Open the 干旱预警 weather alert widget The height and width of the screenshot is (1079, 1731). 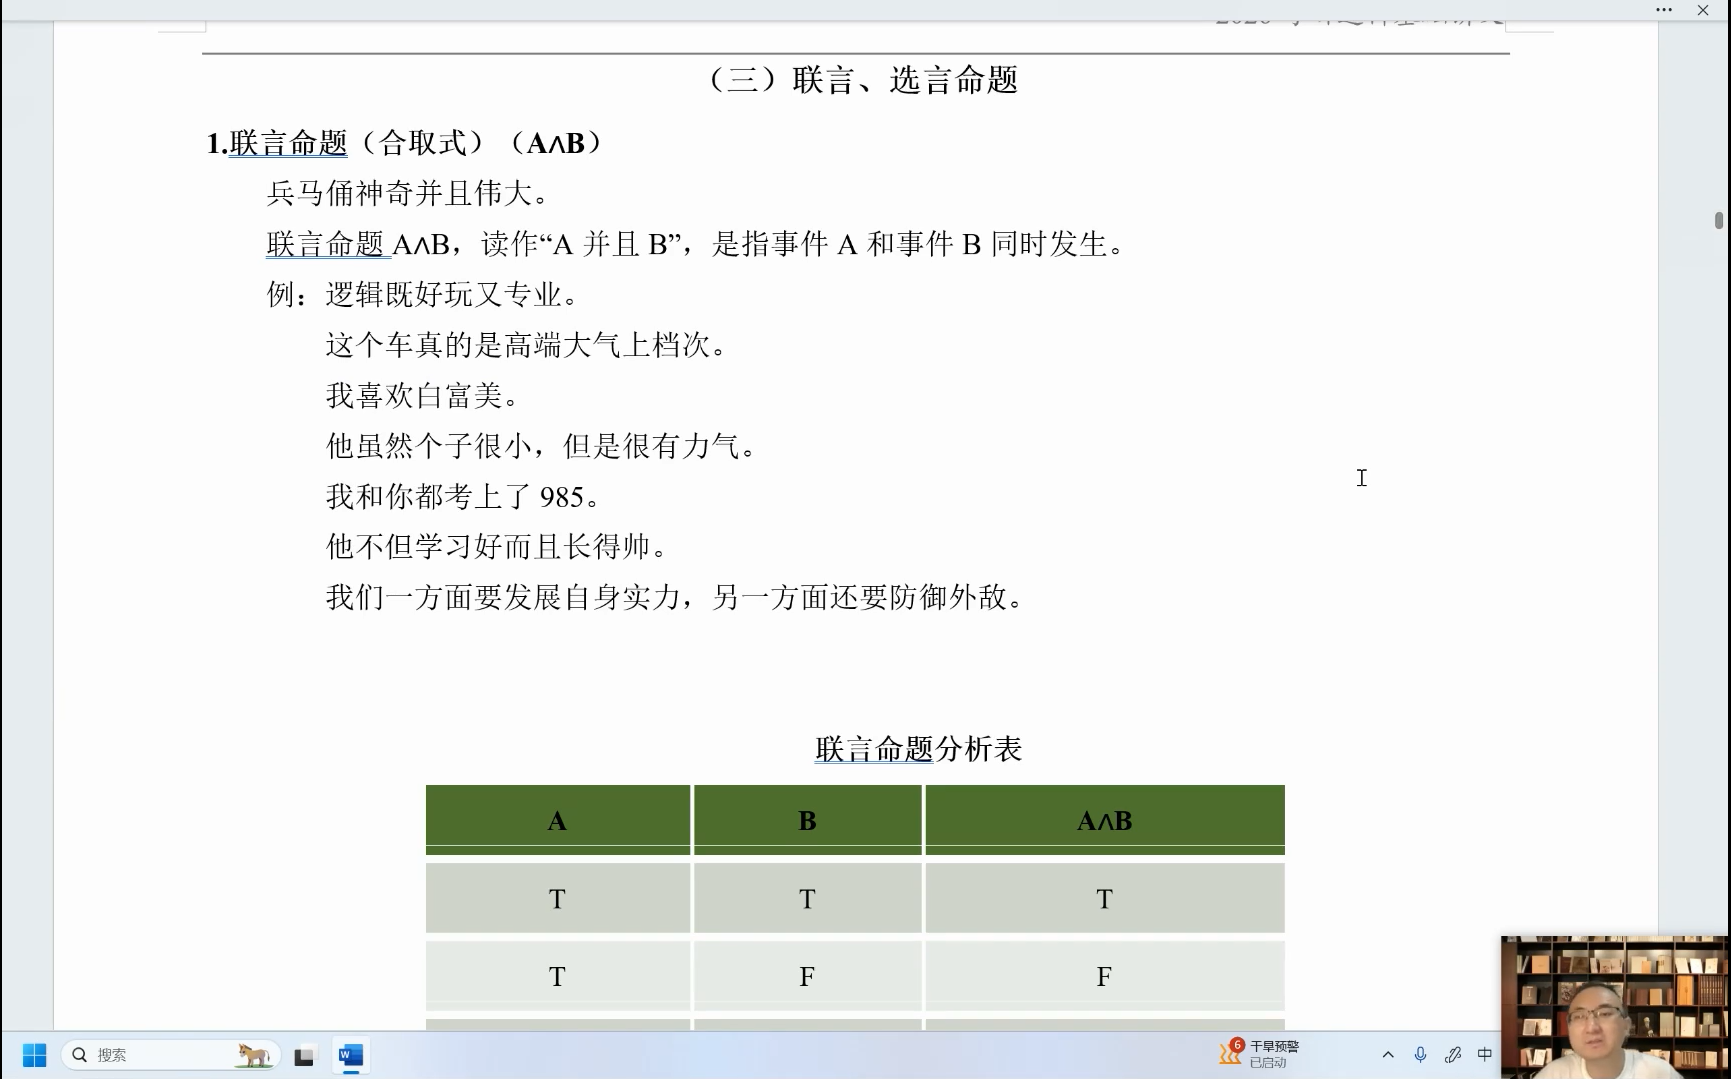pos(1259,1054)
